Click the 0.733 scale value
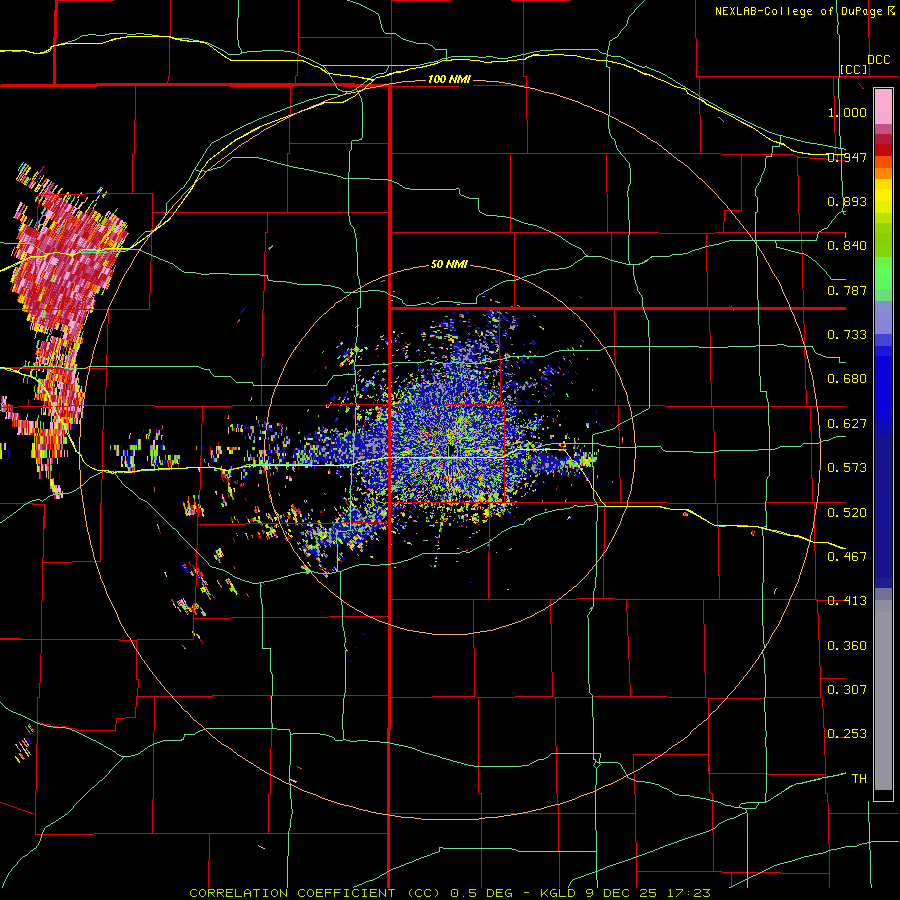 (847, 334)
